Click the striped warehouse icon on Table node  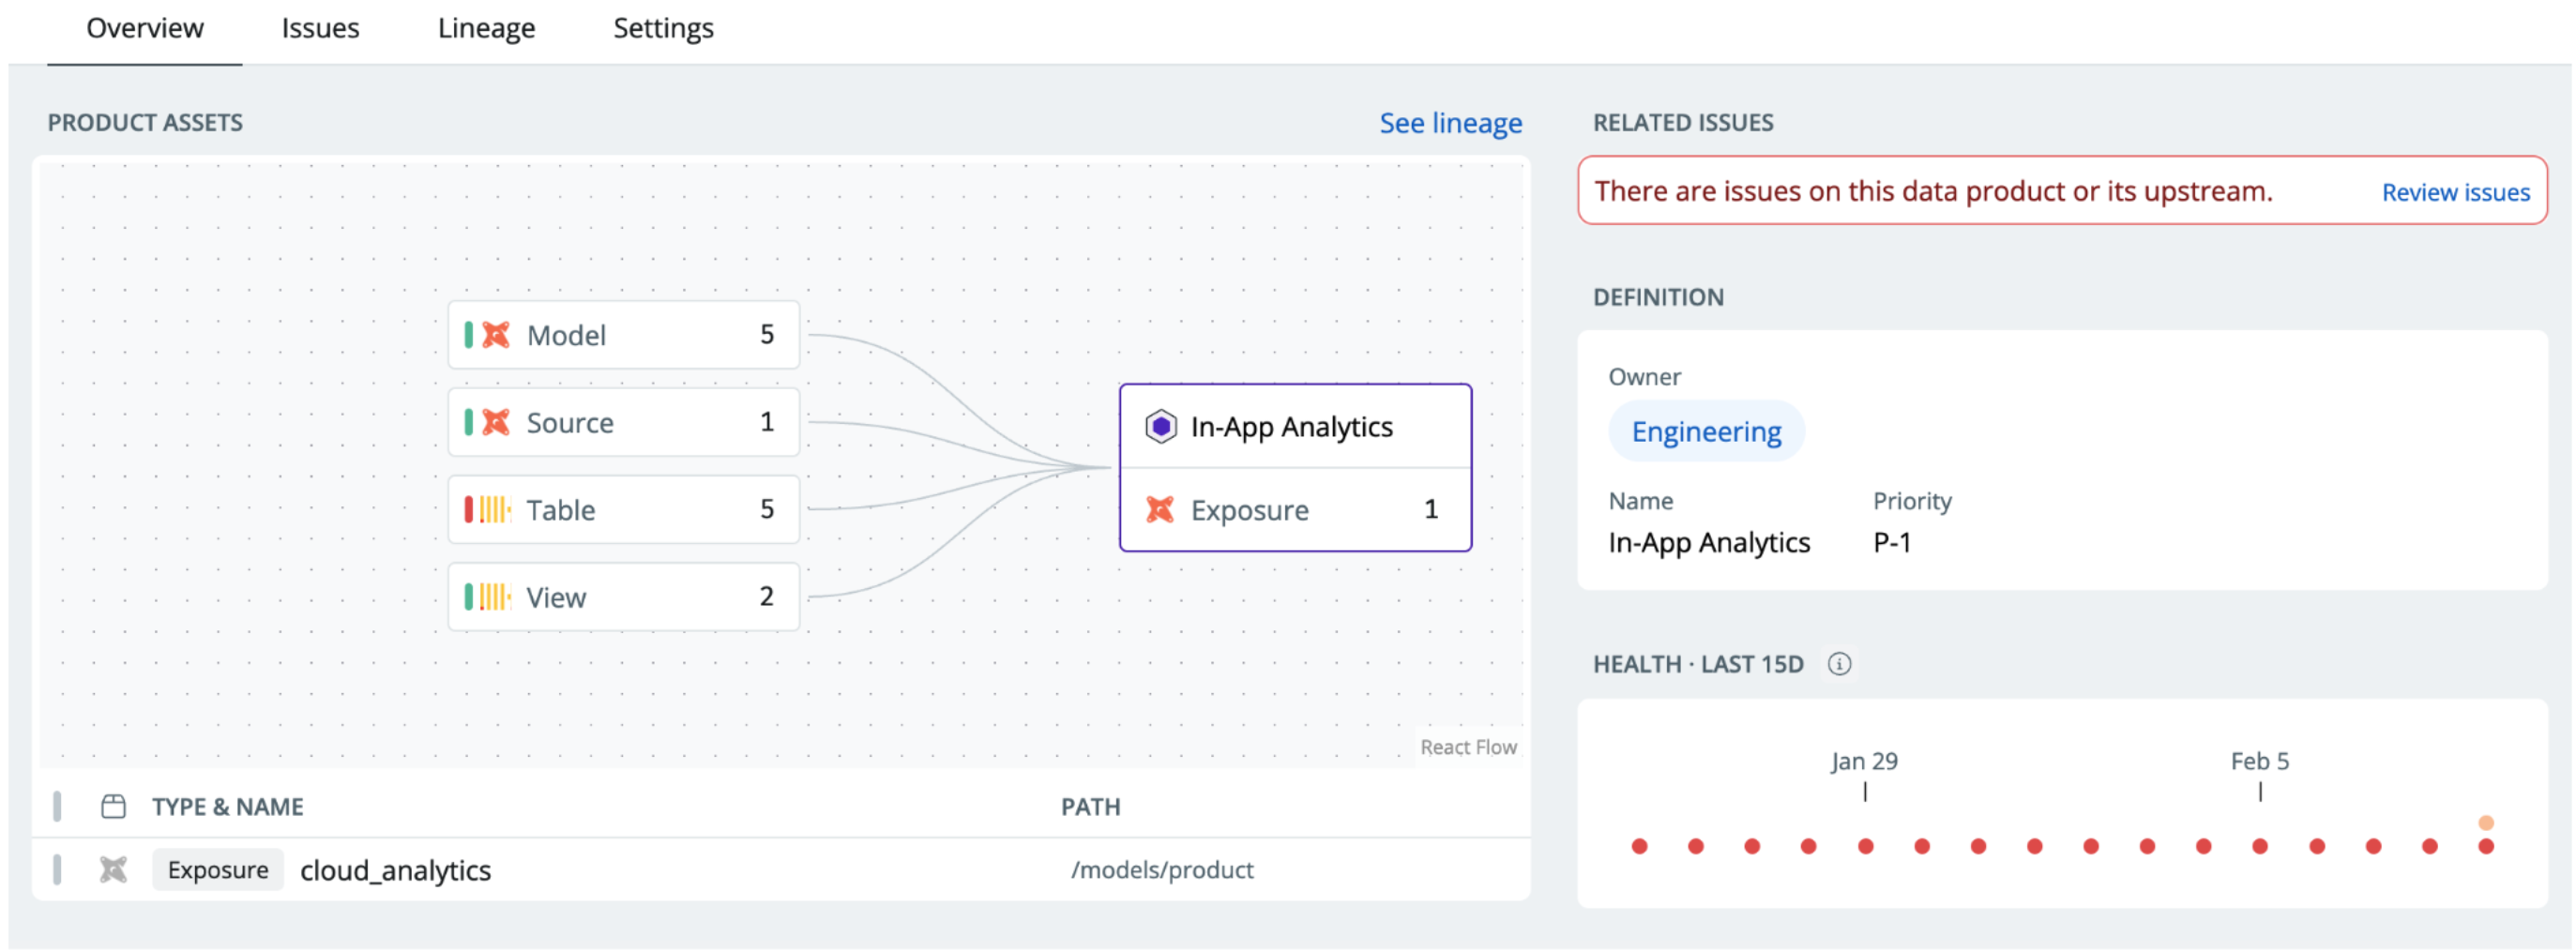point(495,510)
